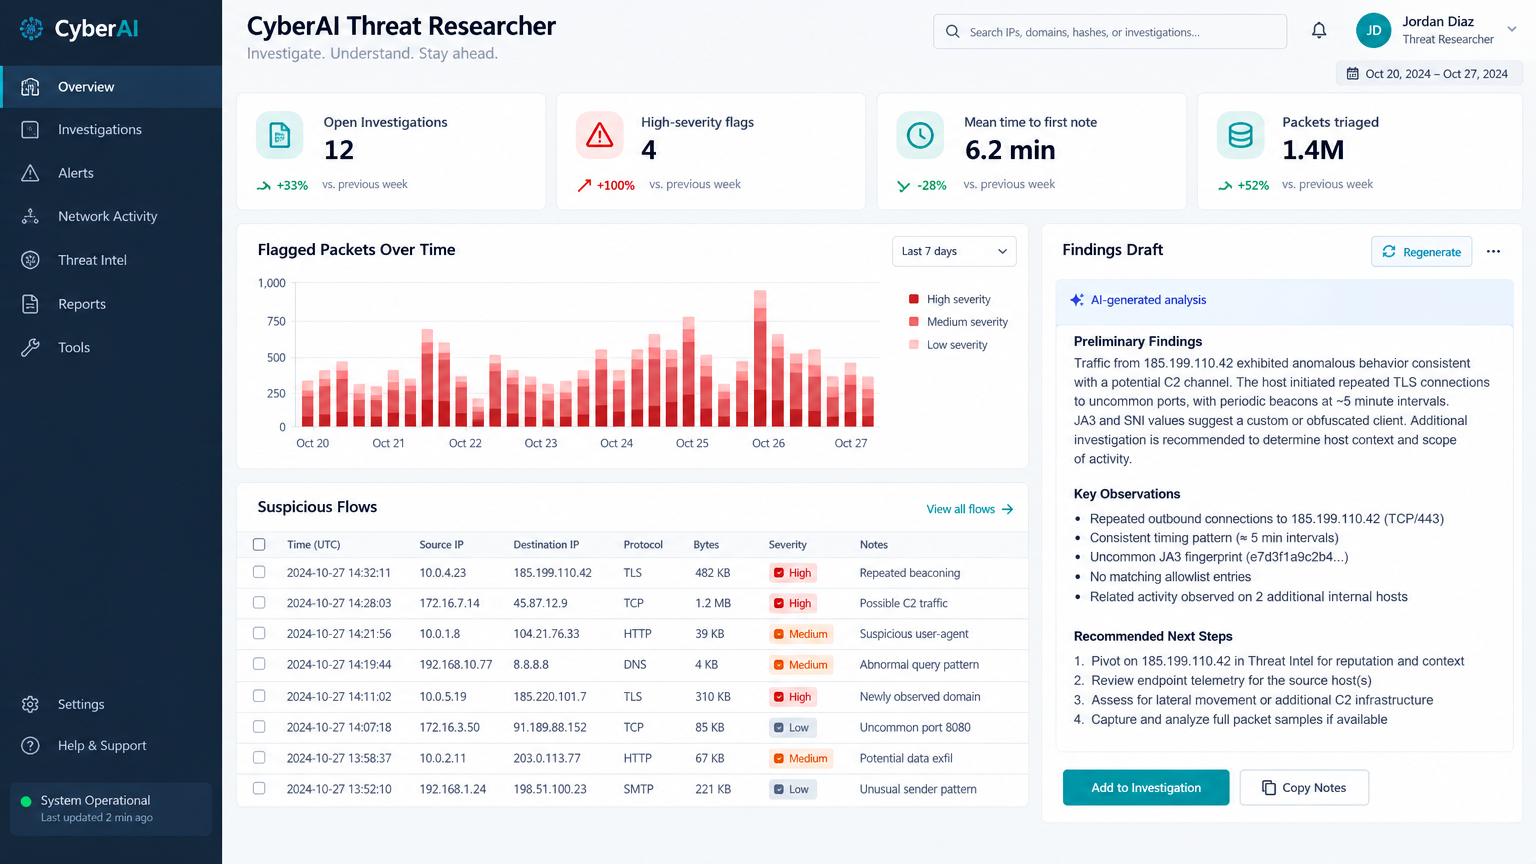Click the Help & Support question icon
This screenshot has width=1536, height=864.
(x=31, y=746)
